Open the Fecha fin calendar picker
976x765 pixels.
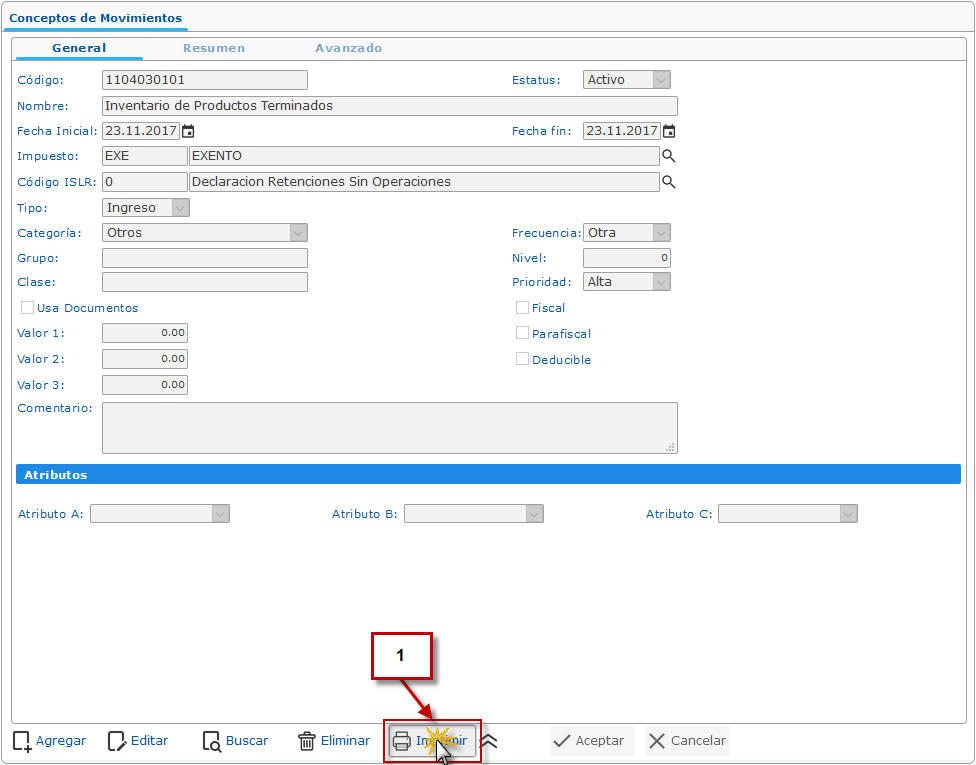tap(669, 131)
